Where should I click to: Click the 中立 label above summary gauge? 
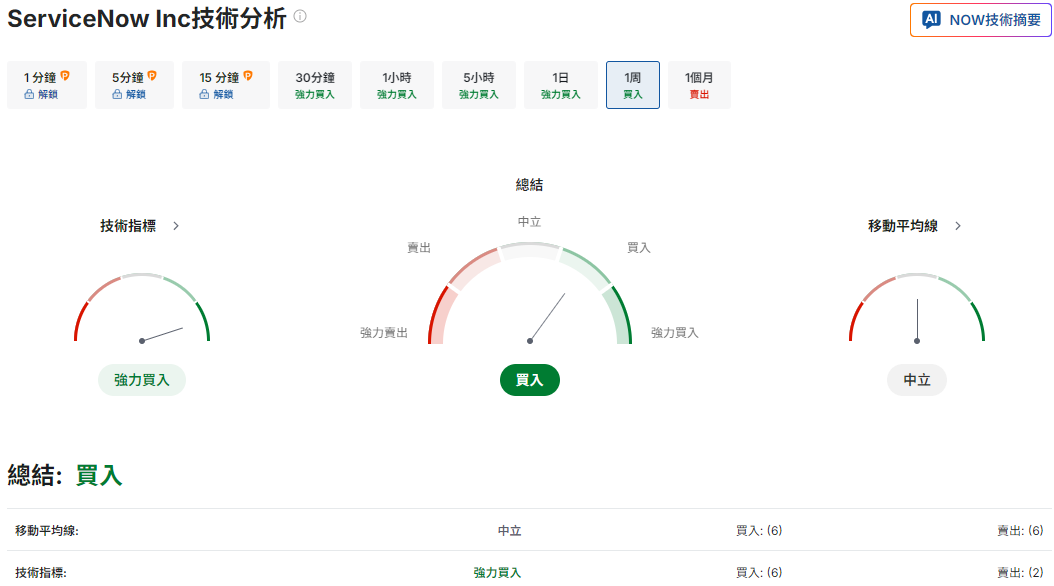tap(530, 222)
